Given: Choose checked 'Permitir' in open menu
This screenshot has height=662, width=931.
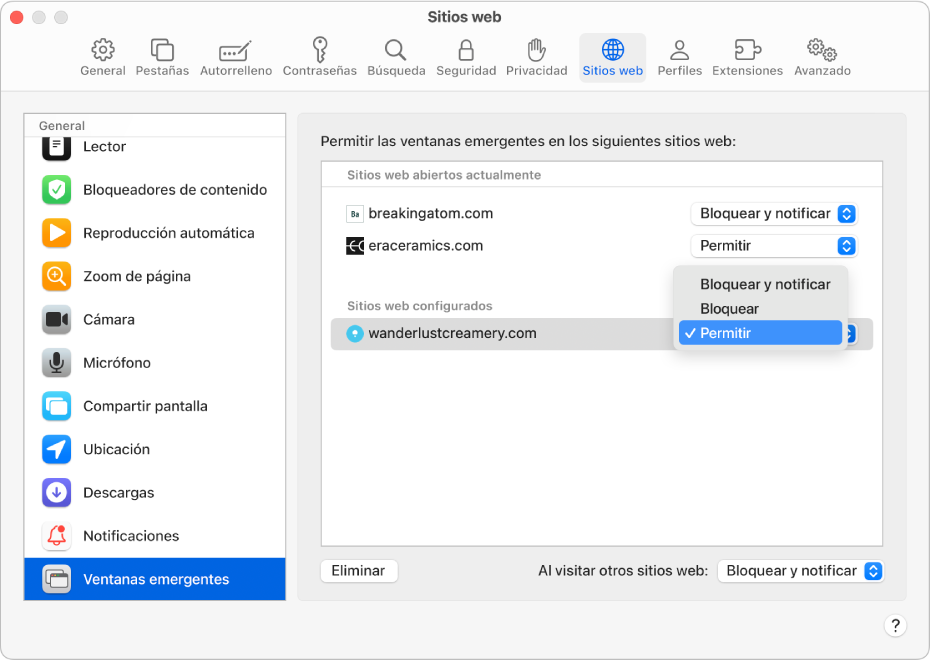Looking at the screenshot, I should pos(761,333).
